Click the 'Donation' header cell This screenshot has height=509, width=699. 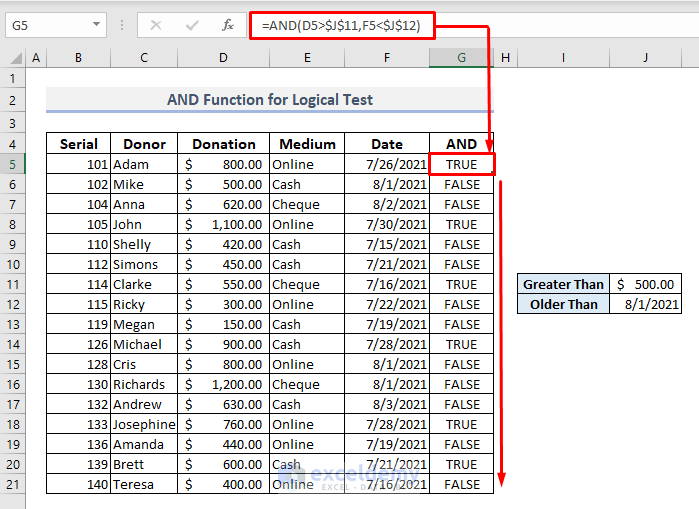[223, 144]
